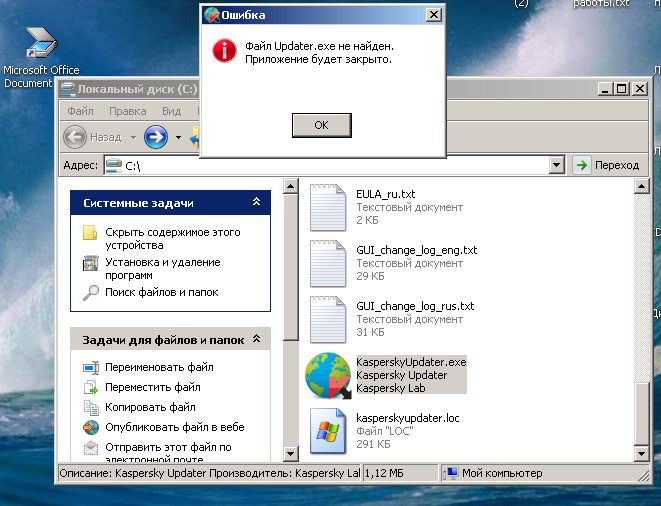Select the EULA_ru.txt document icon
Image resolution: width=661 pixels, height=506 pixels.
(x=328, y=207)
